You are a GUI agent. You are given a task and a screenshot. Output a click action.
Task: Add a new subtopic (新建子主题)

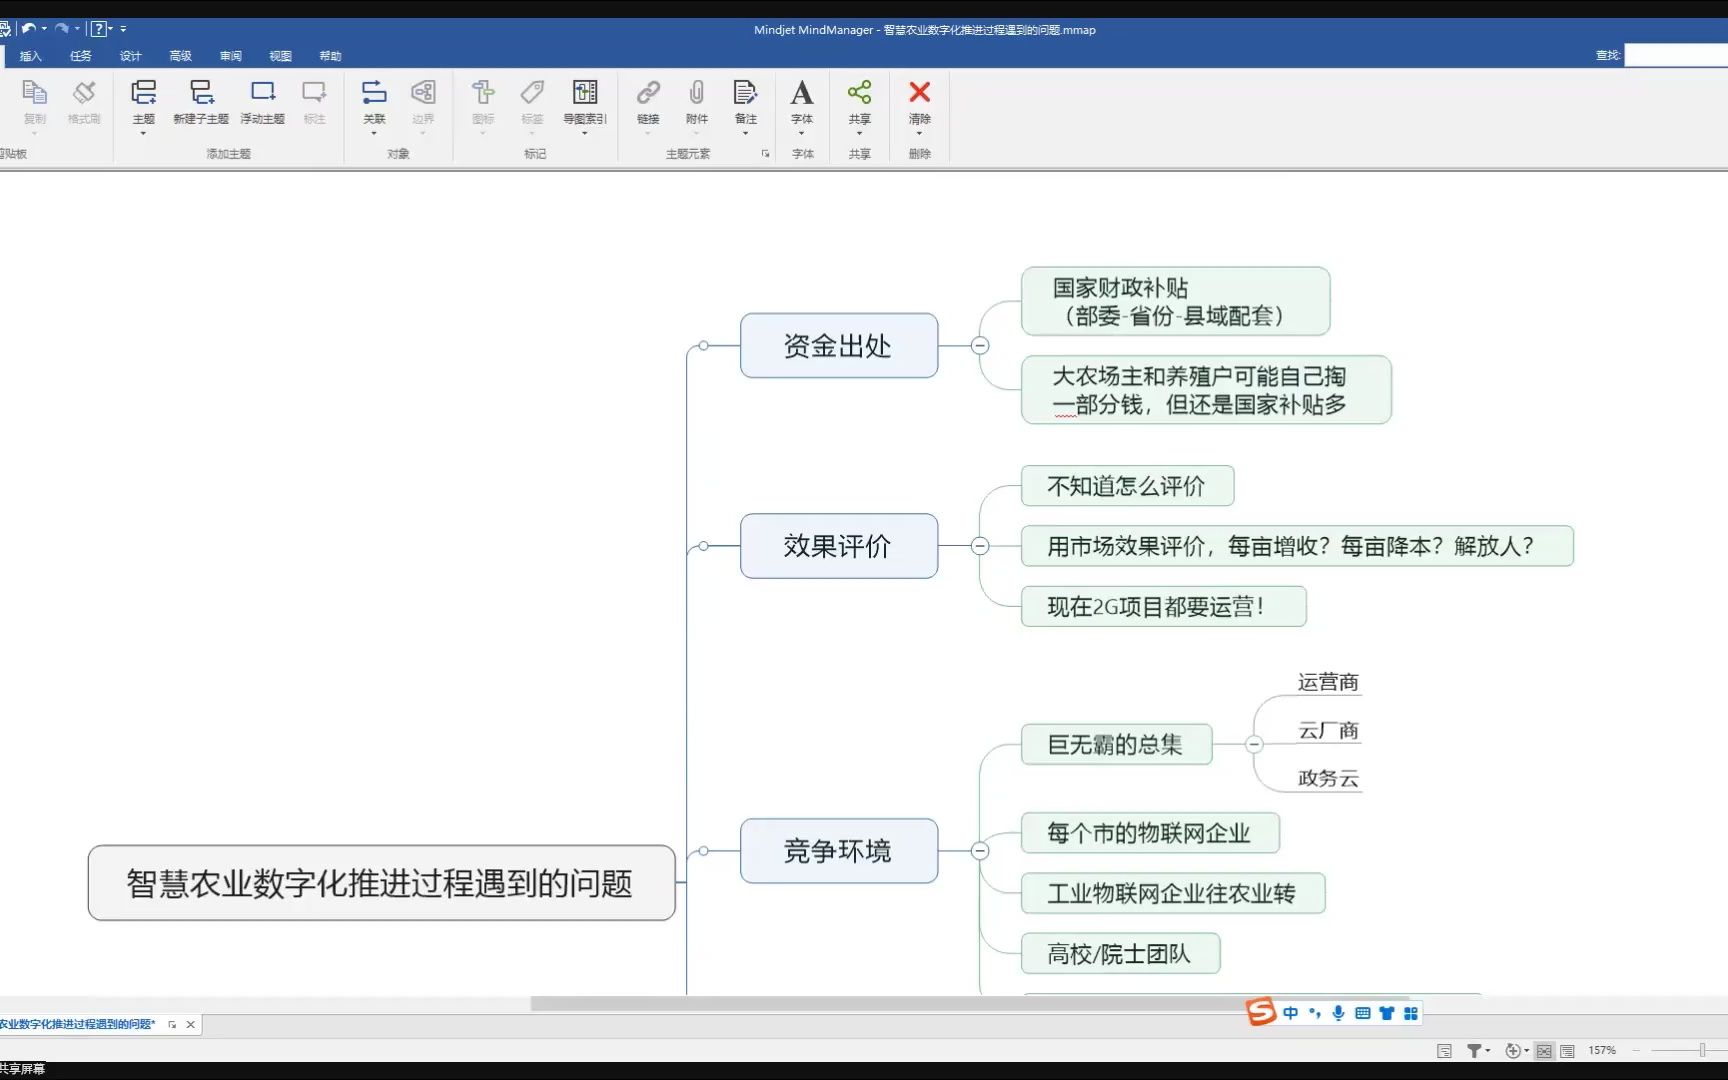[x=201, y=93]
